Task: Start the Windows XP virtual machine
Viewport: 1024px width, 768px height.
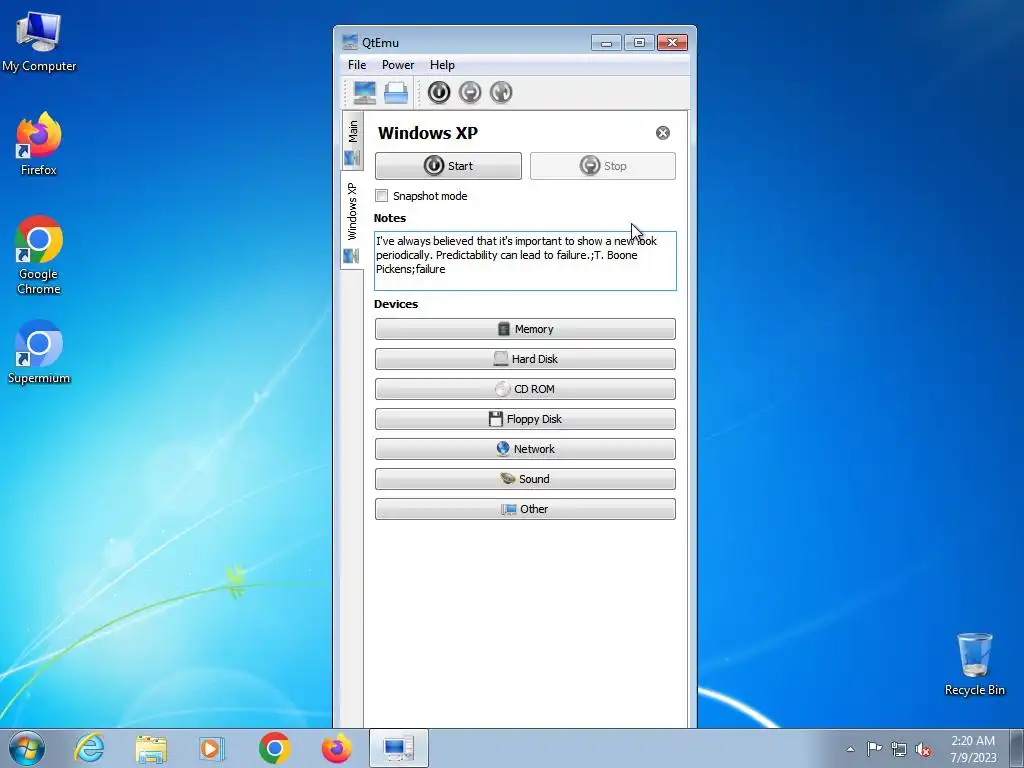Action: tap(448, 166)
